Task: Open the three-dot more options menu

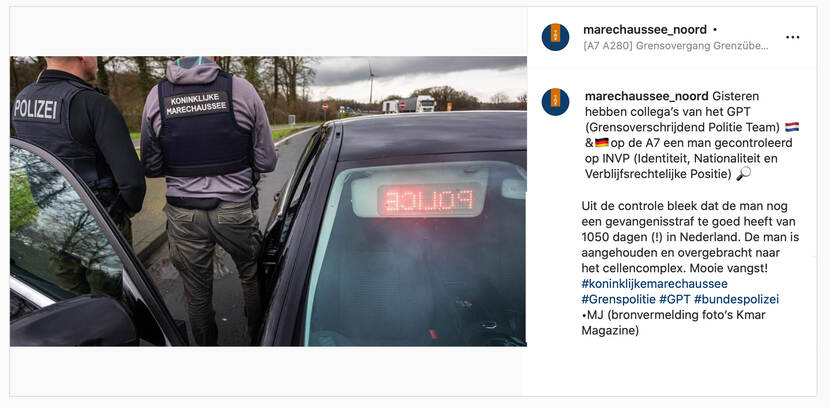Action: pyautogui.click(x=792, y=37)
